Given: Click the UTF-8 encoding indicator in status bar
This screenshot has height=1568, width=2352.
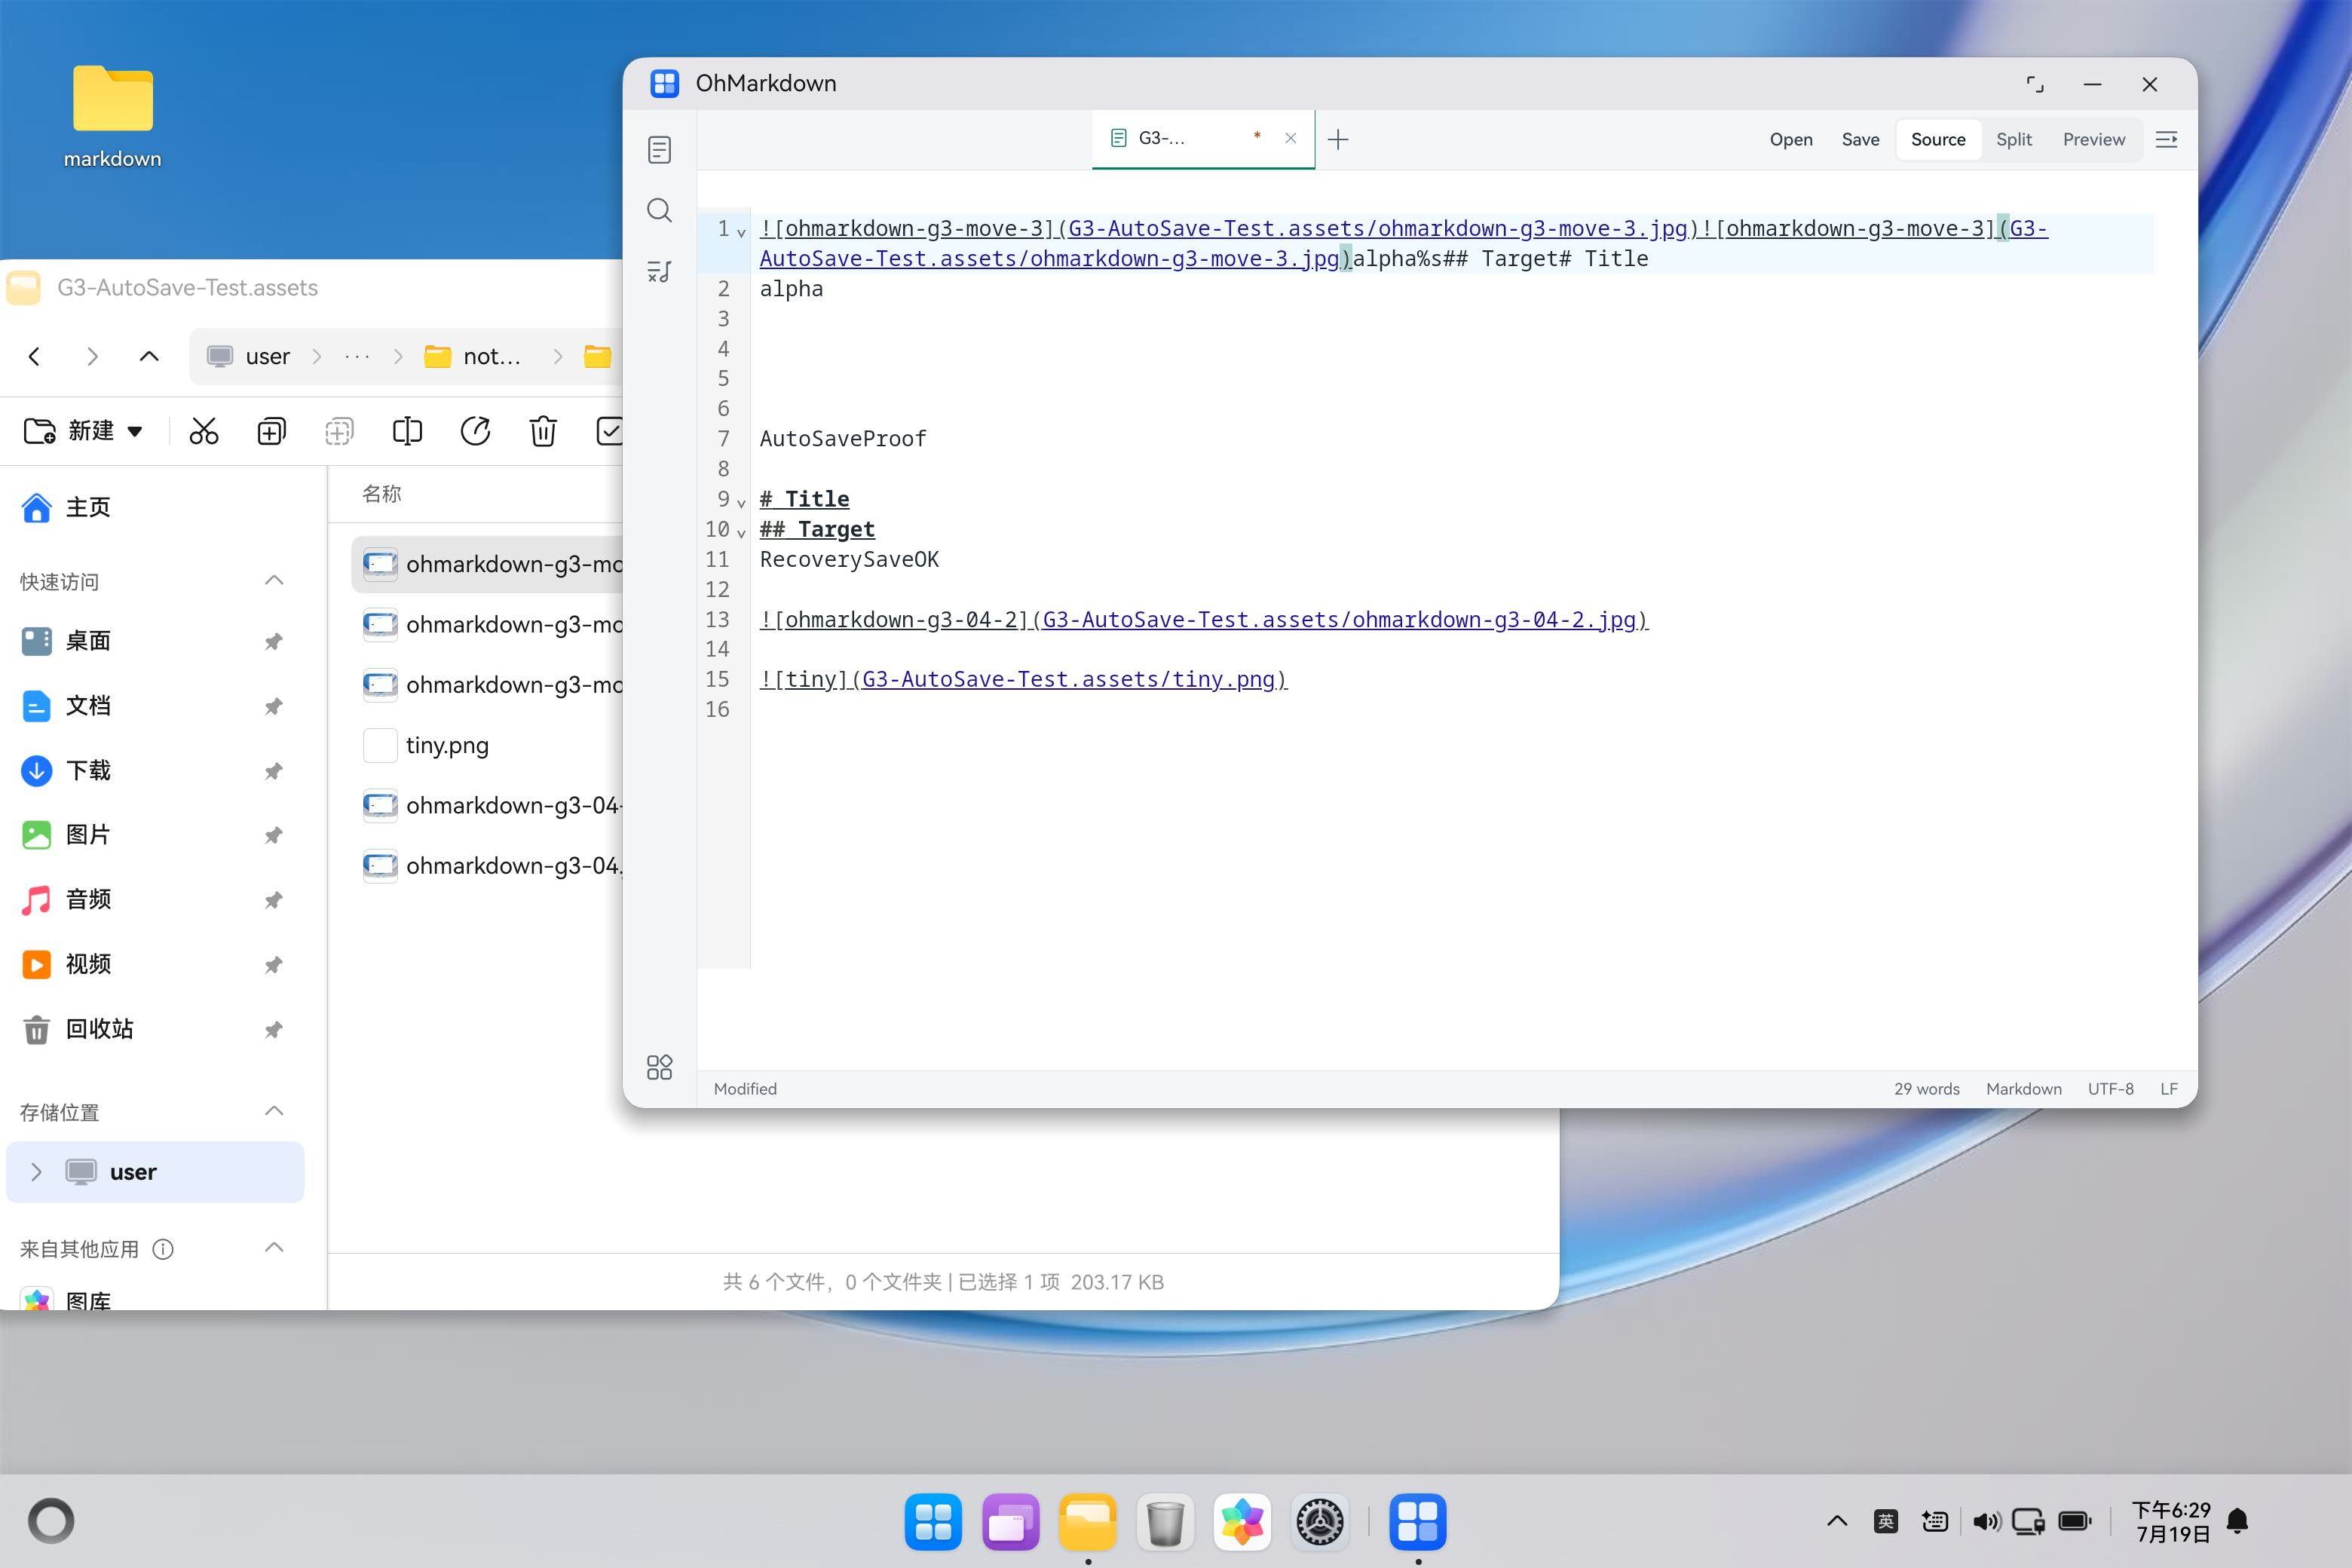Looking at the screenshot, I should point(2110,1089).
